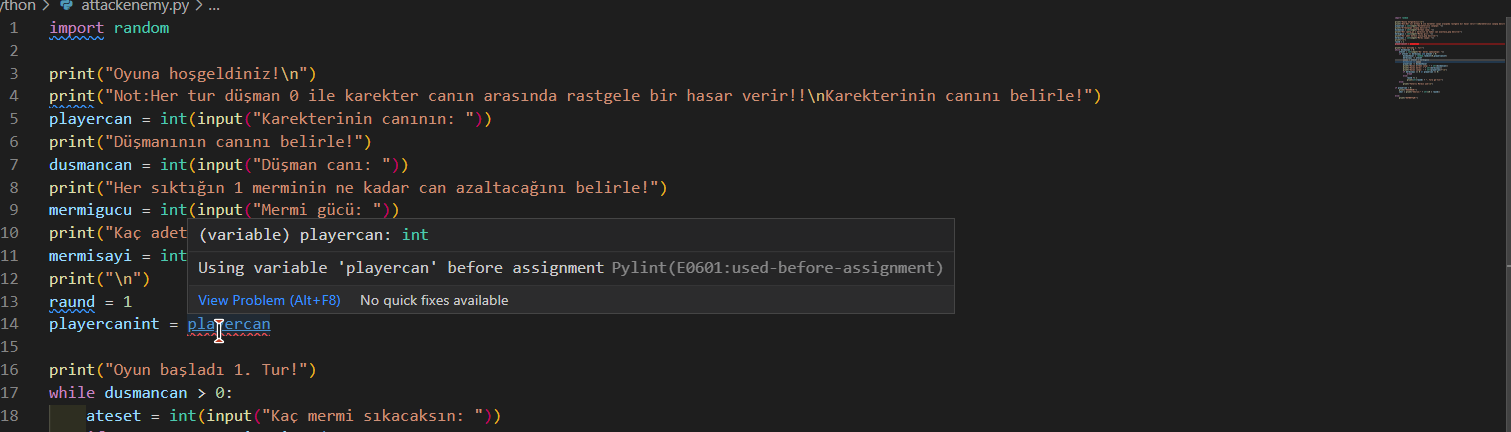Select line number 1 in the gutter
This screenshot has width=1511, height=432.
pos(14,28)
